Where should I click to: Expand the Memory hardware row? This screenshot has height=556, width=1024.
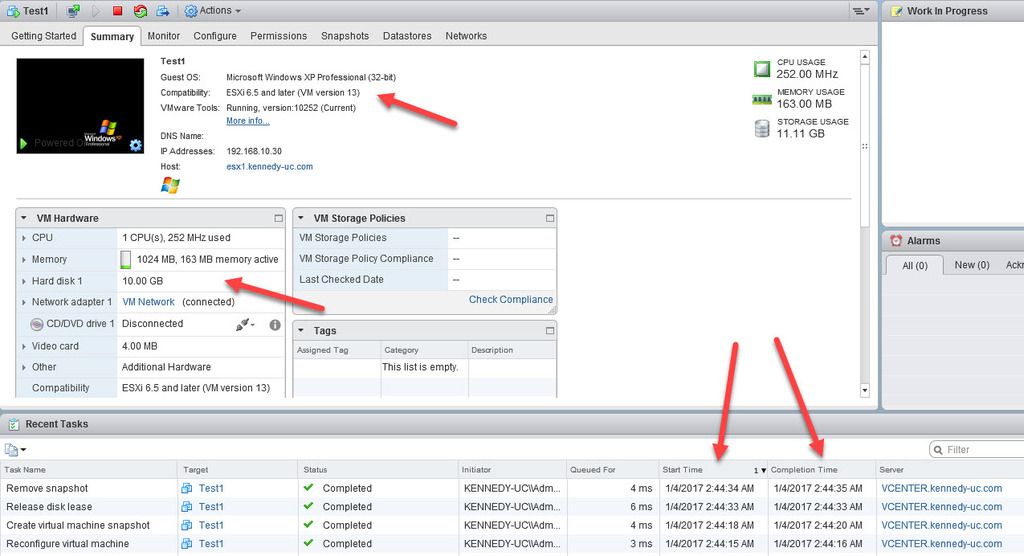point(24,259)
